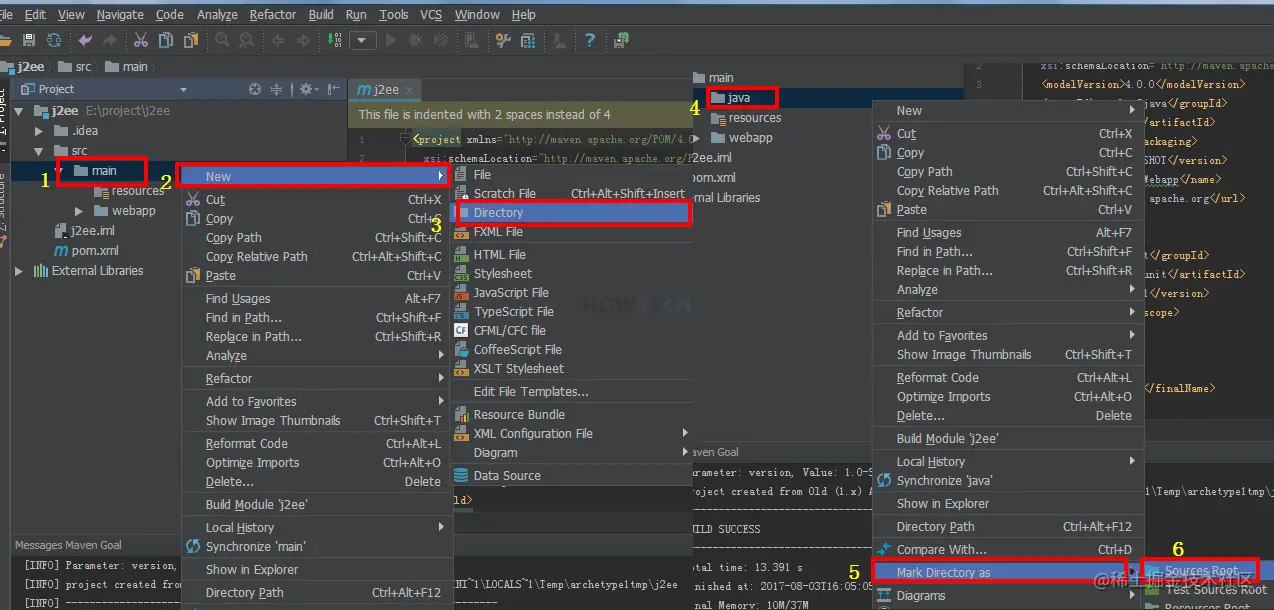Click the Synchronize icon in the main toolbar
The width and height of the screenshot is (1274, 610).
(54, 40)
